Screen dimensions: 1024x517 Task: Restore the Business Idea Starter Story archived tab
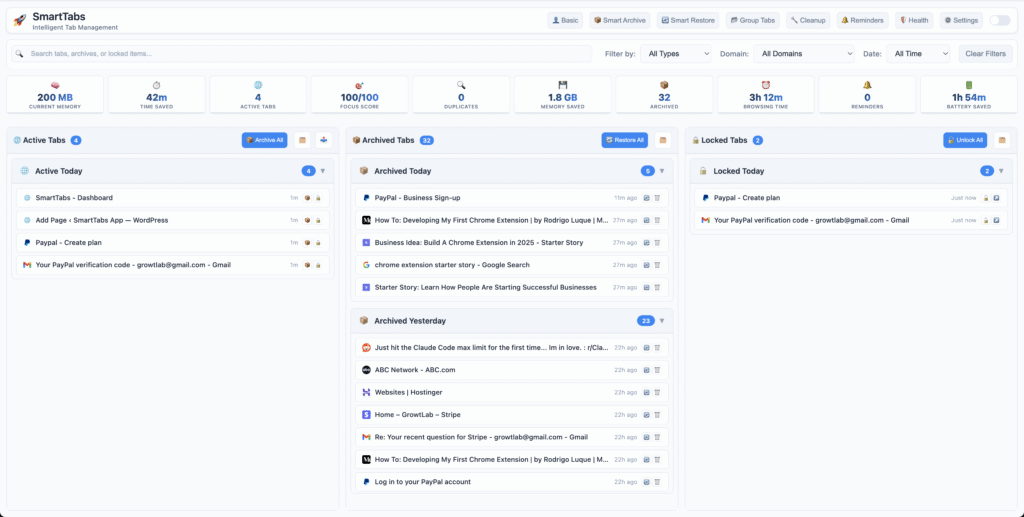pyautogui.click(x=647, y=243)
